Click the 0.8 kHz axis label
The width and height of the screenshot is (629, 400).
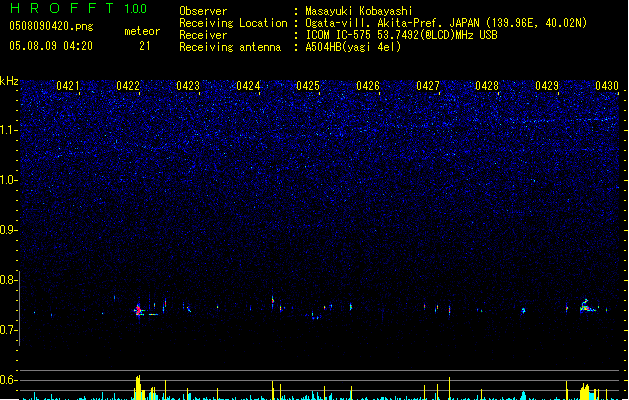click(9, 280)
